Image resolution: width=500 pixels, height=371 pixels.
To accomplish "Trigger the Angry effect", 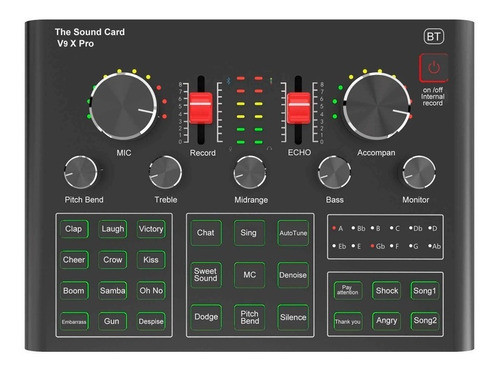I will (x=386, y=321).
